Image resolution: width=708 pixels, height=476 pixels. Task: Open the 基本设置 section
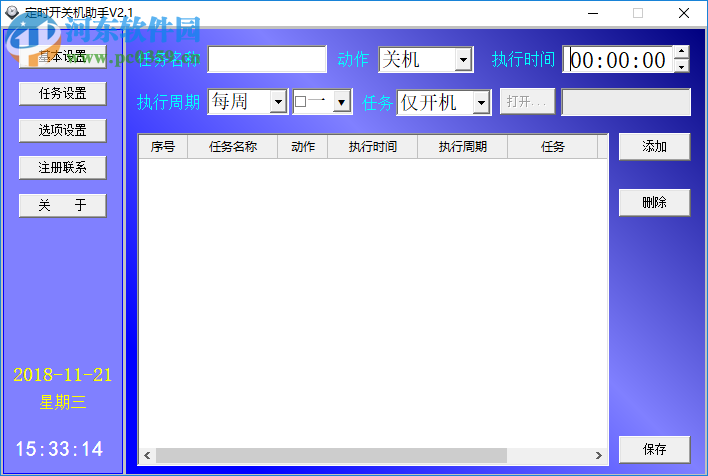[x=62, y=56]
